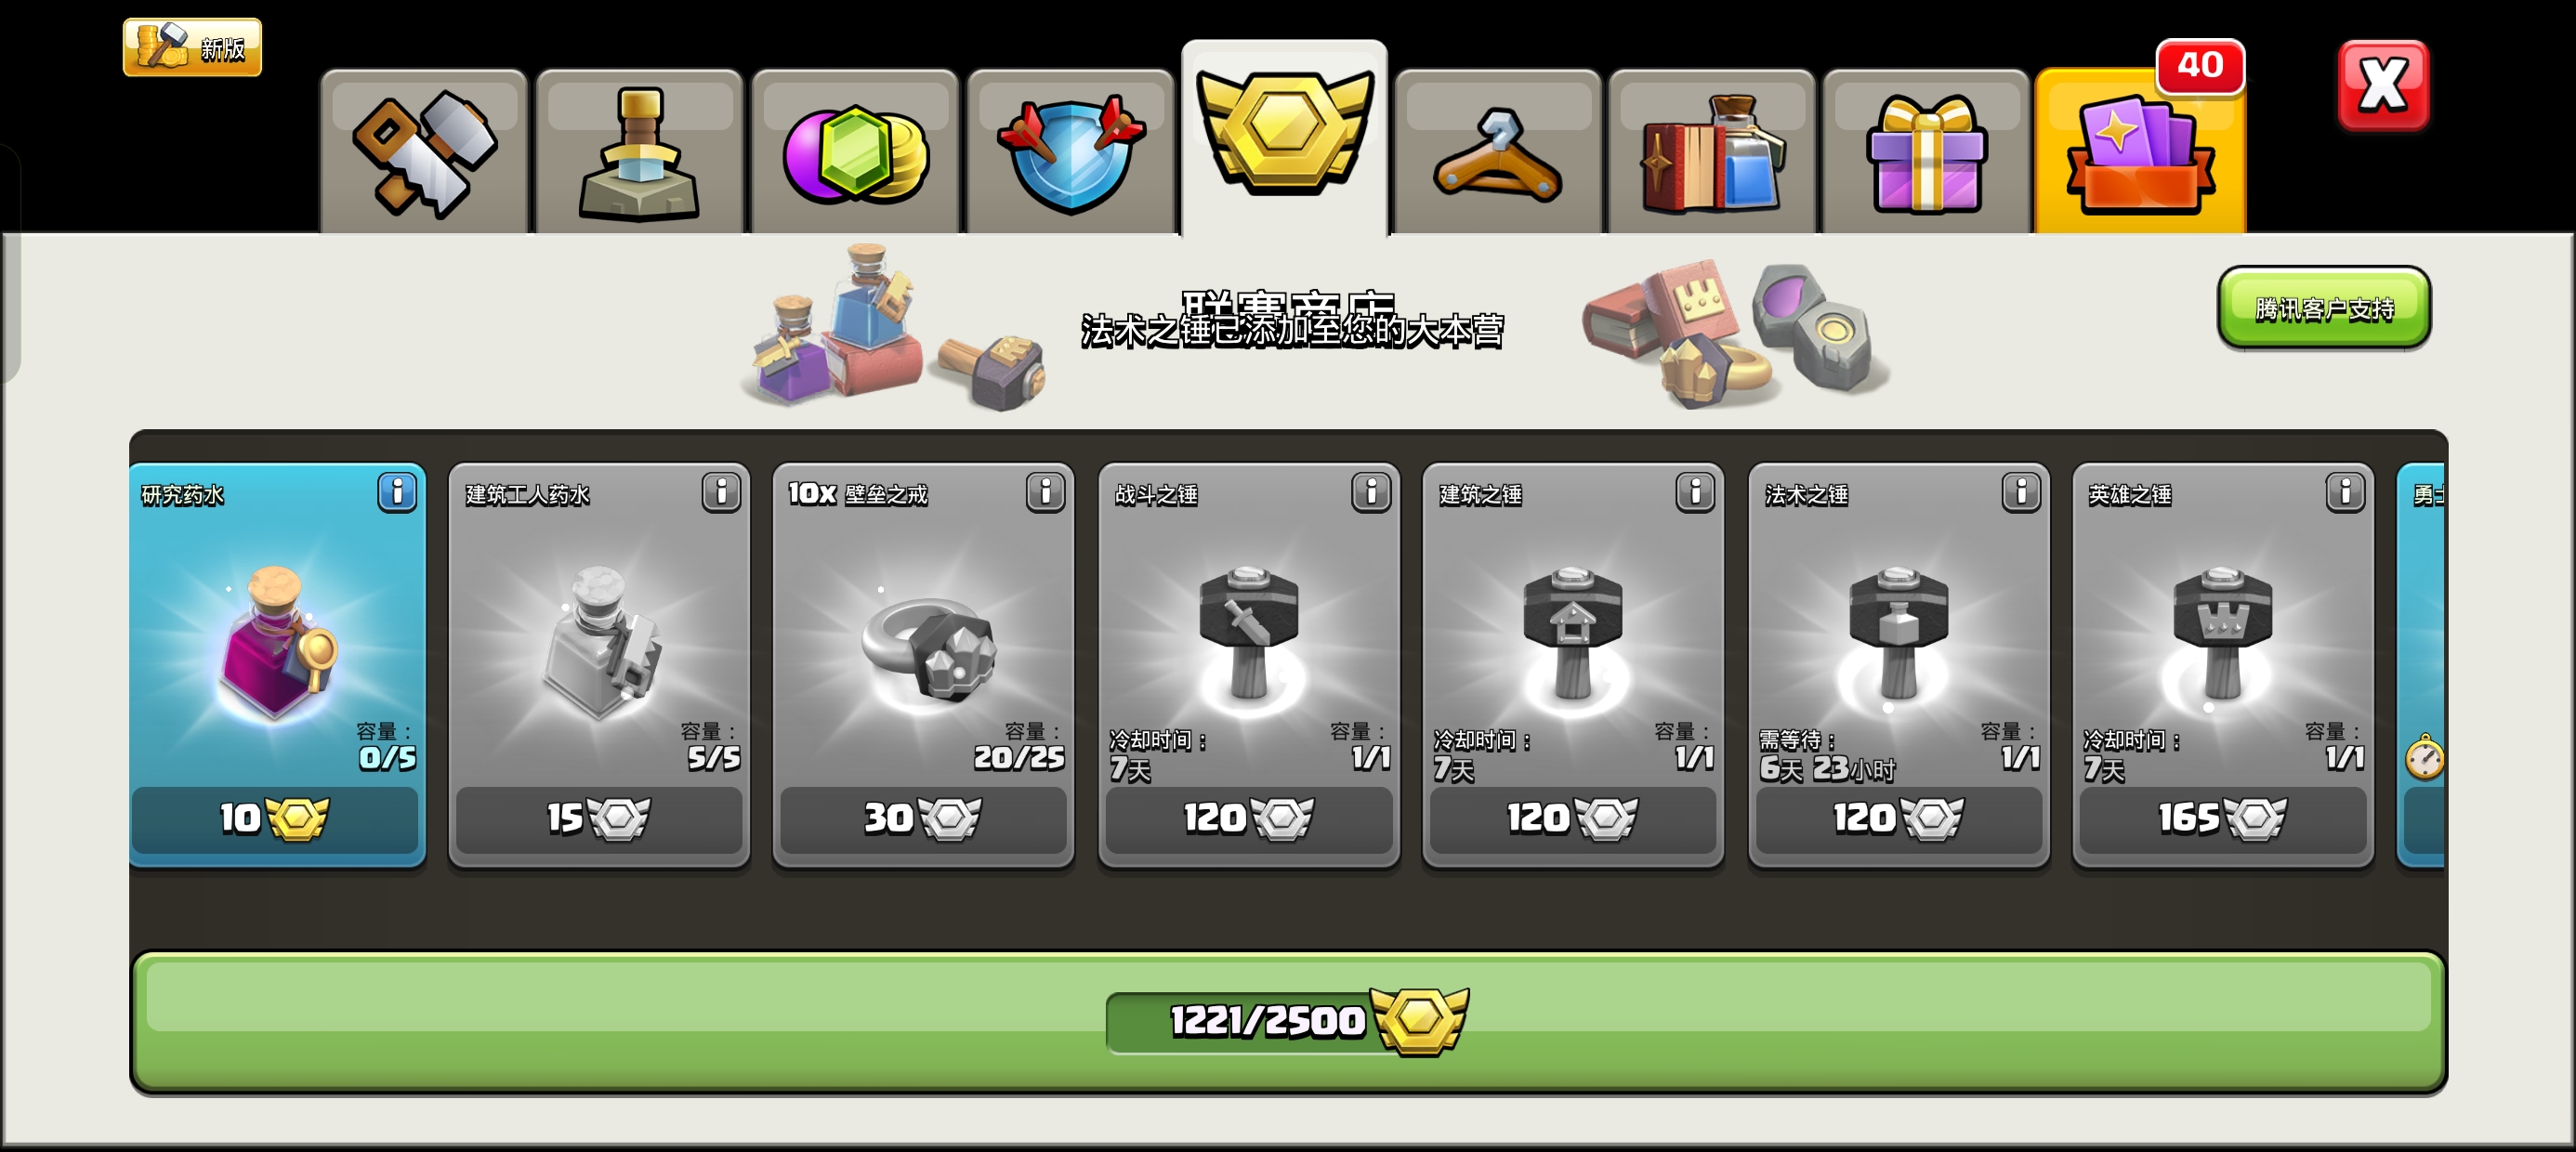The height and width of the screenshot is (1152, 2576).
Task: Open the hammer and saw builder tab
Action: [424, 152]
